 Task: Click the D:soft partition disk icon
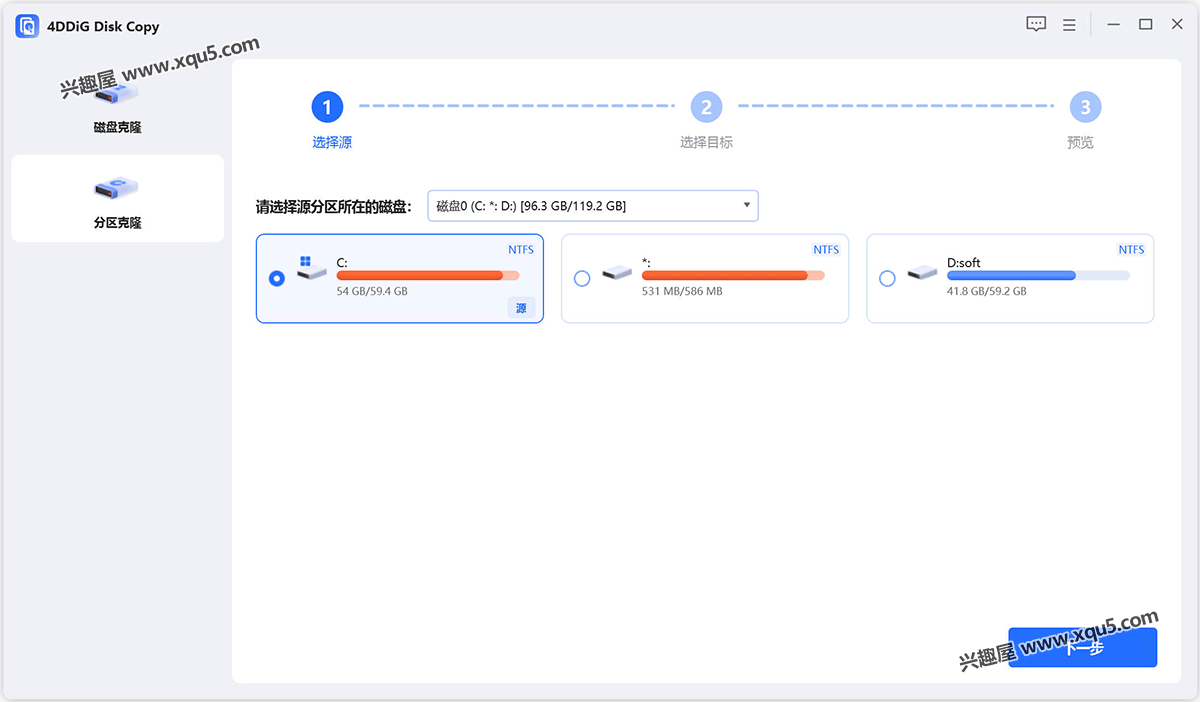pyautogui.click(x=921, y=272)
